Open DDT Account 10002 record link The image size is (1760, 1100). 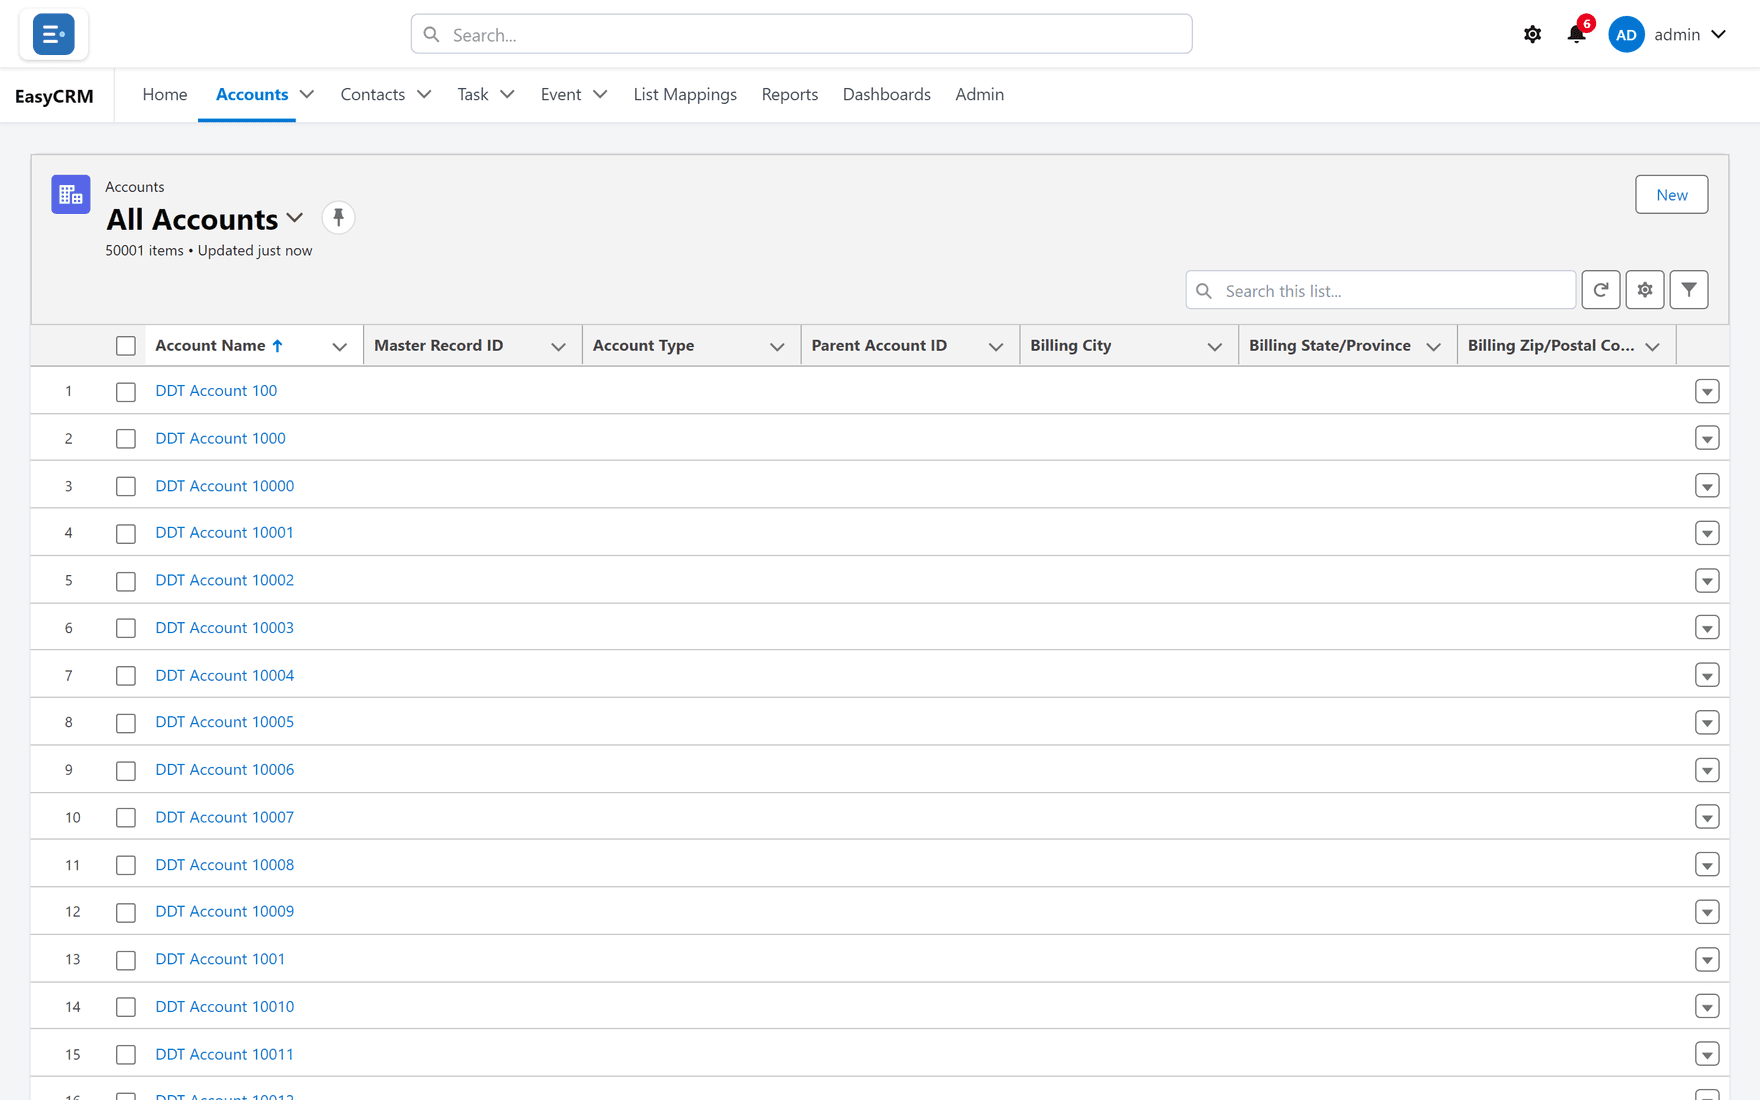(224, 580)
